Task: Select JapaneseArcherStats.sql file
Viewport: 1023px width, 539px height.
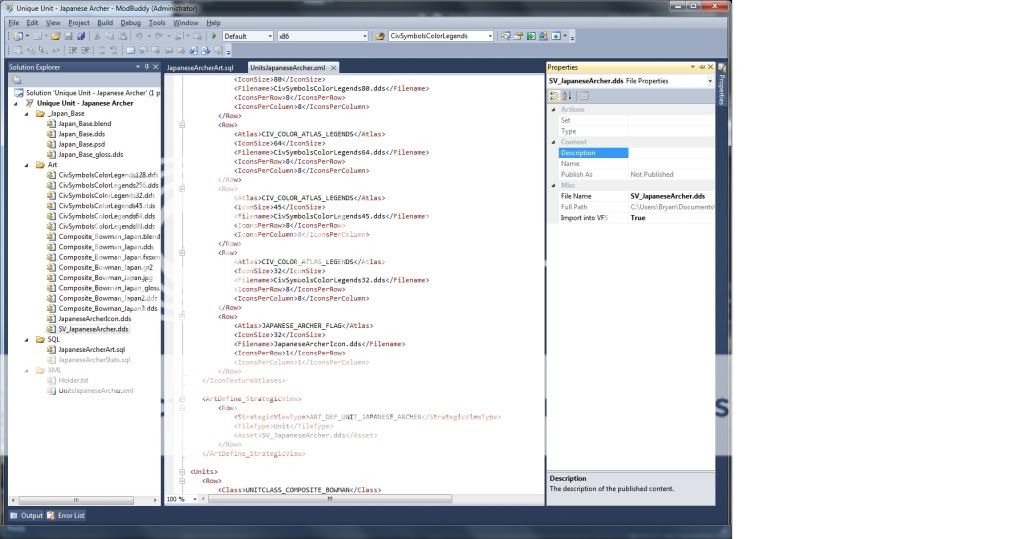Action: [94, 360]
